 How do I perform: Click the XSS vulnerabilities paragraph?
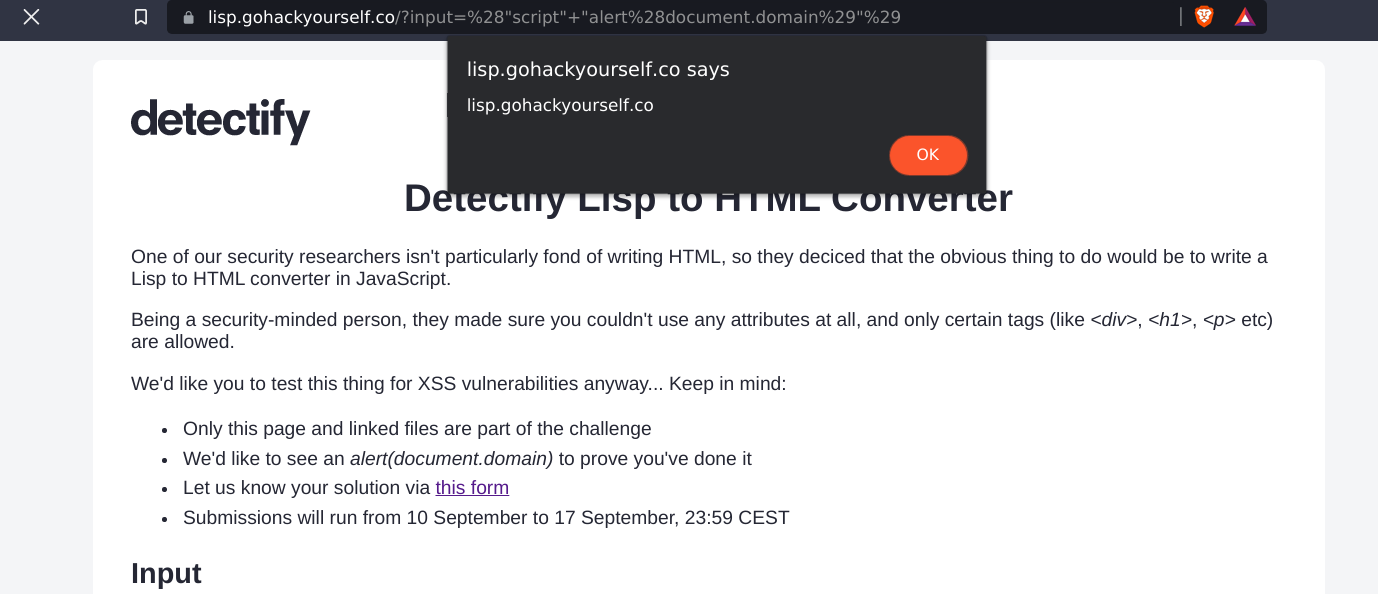pyautogui.click(x=459, y=384)
